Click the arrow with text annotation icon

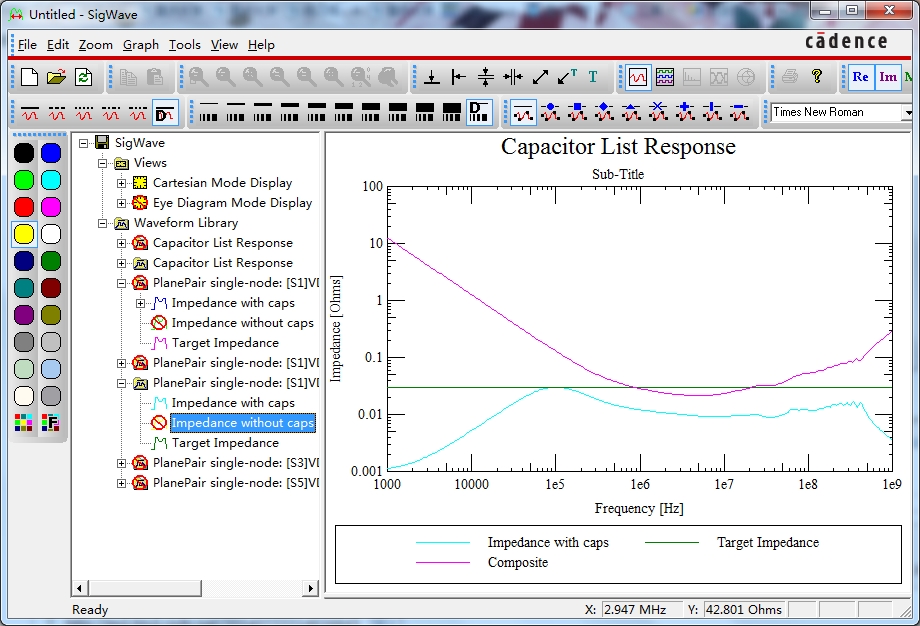[567, 77]
